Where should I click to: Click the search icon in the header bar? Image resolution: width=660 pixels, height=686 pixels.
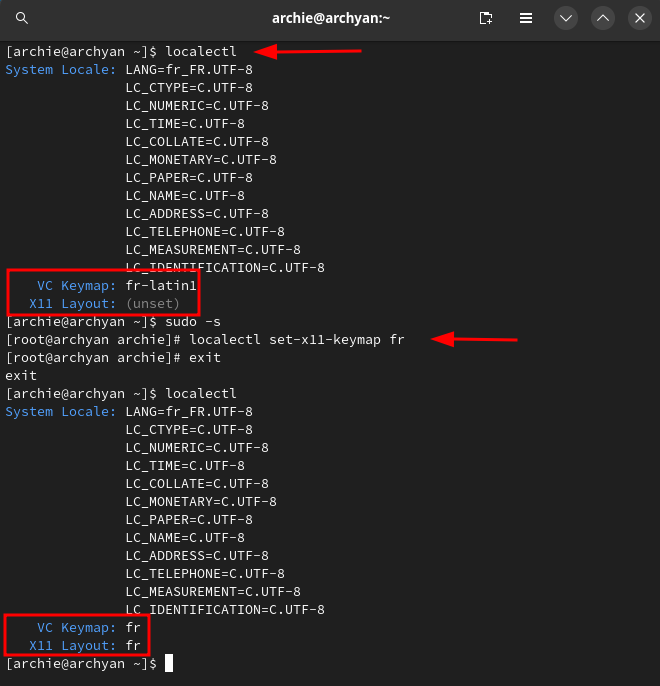tap(22, 18)
